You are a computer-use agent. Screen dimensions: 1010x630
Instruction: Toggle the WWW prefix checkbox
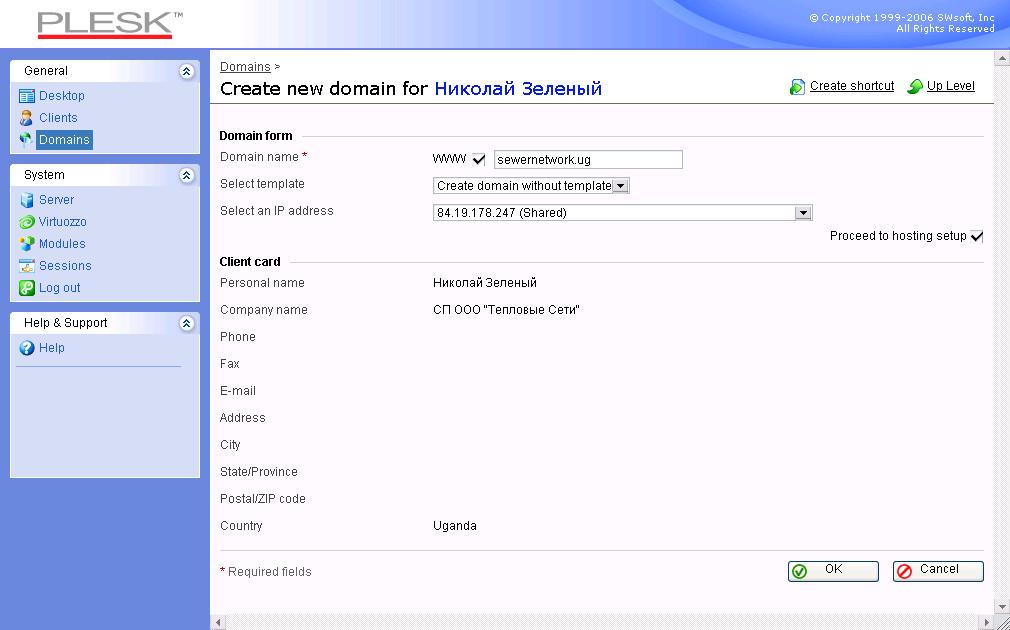pyautogui.click(x=479, y=159)
